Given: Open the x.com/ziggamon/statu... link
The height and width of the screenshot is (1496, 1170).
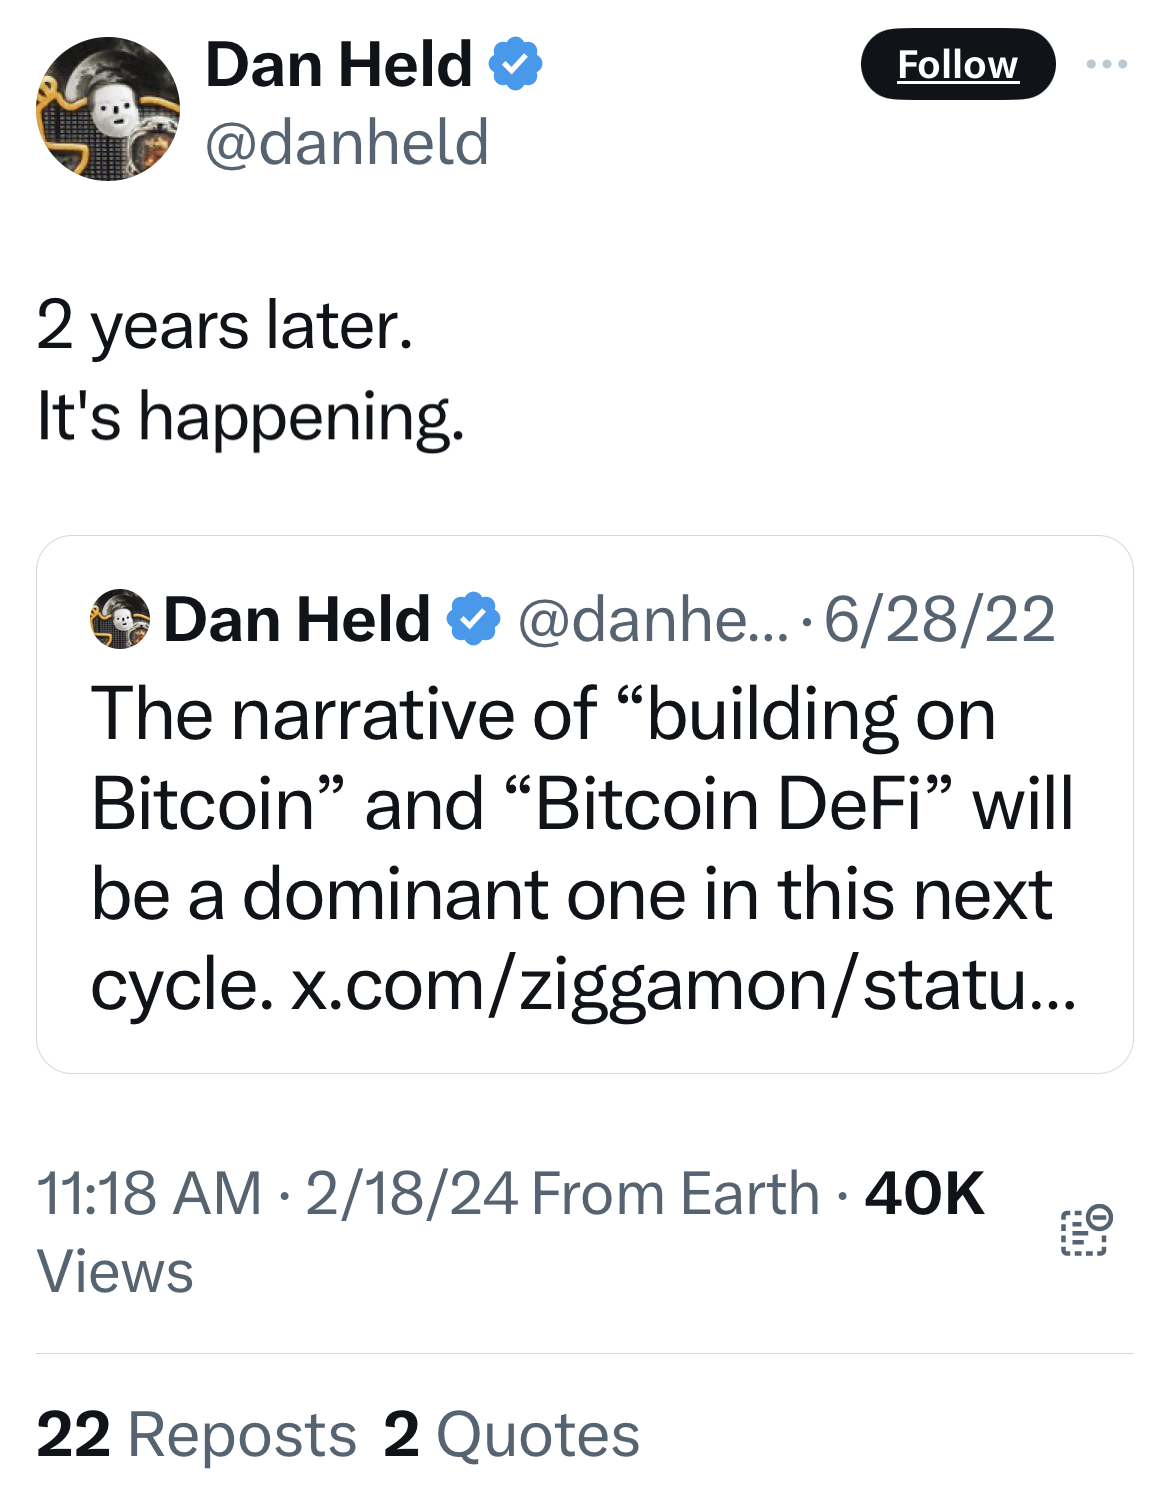Looking at the screenshot, I should pyautogui.click(x=683, y=985).
